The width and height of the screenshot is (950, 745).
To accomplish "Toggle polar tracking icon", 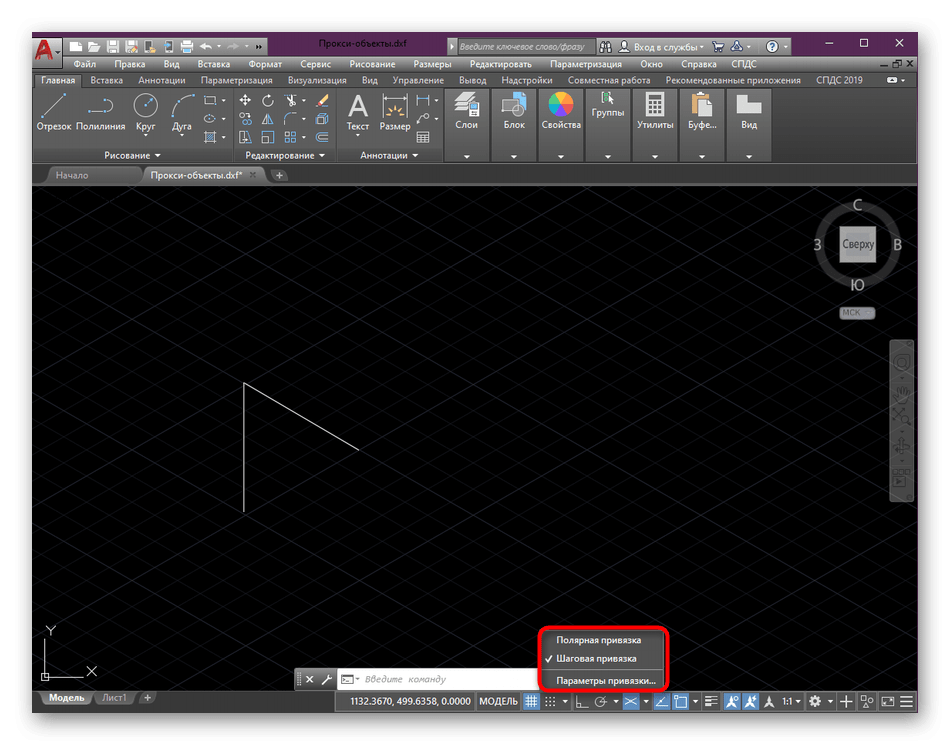I will point(601,701).
